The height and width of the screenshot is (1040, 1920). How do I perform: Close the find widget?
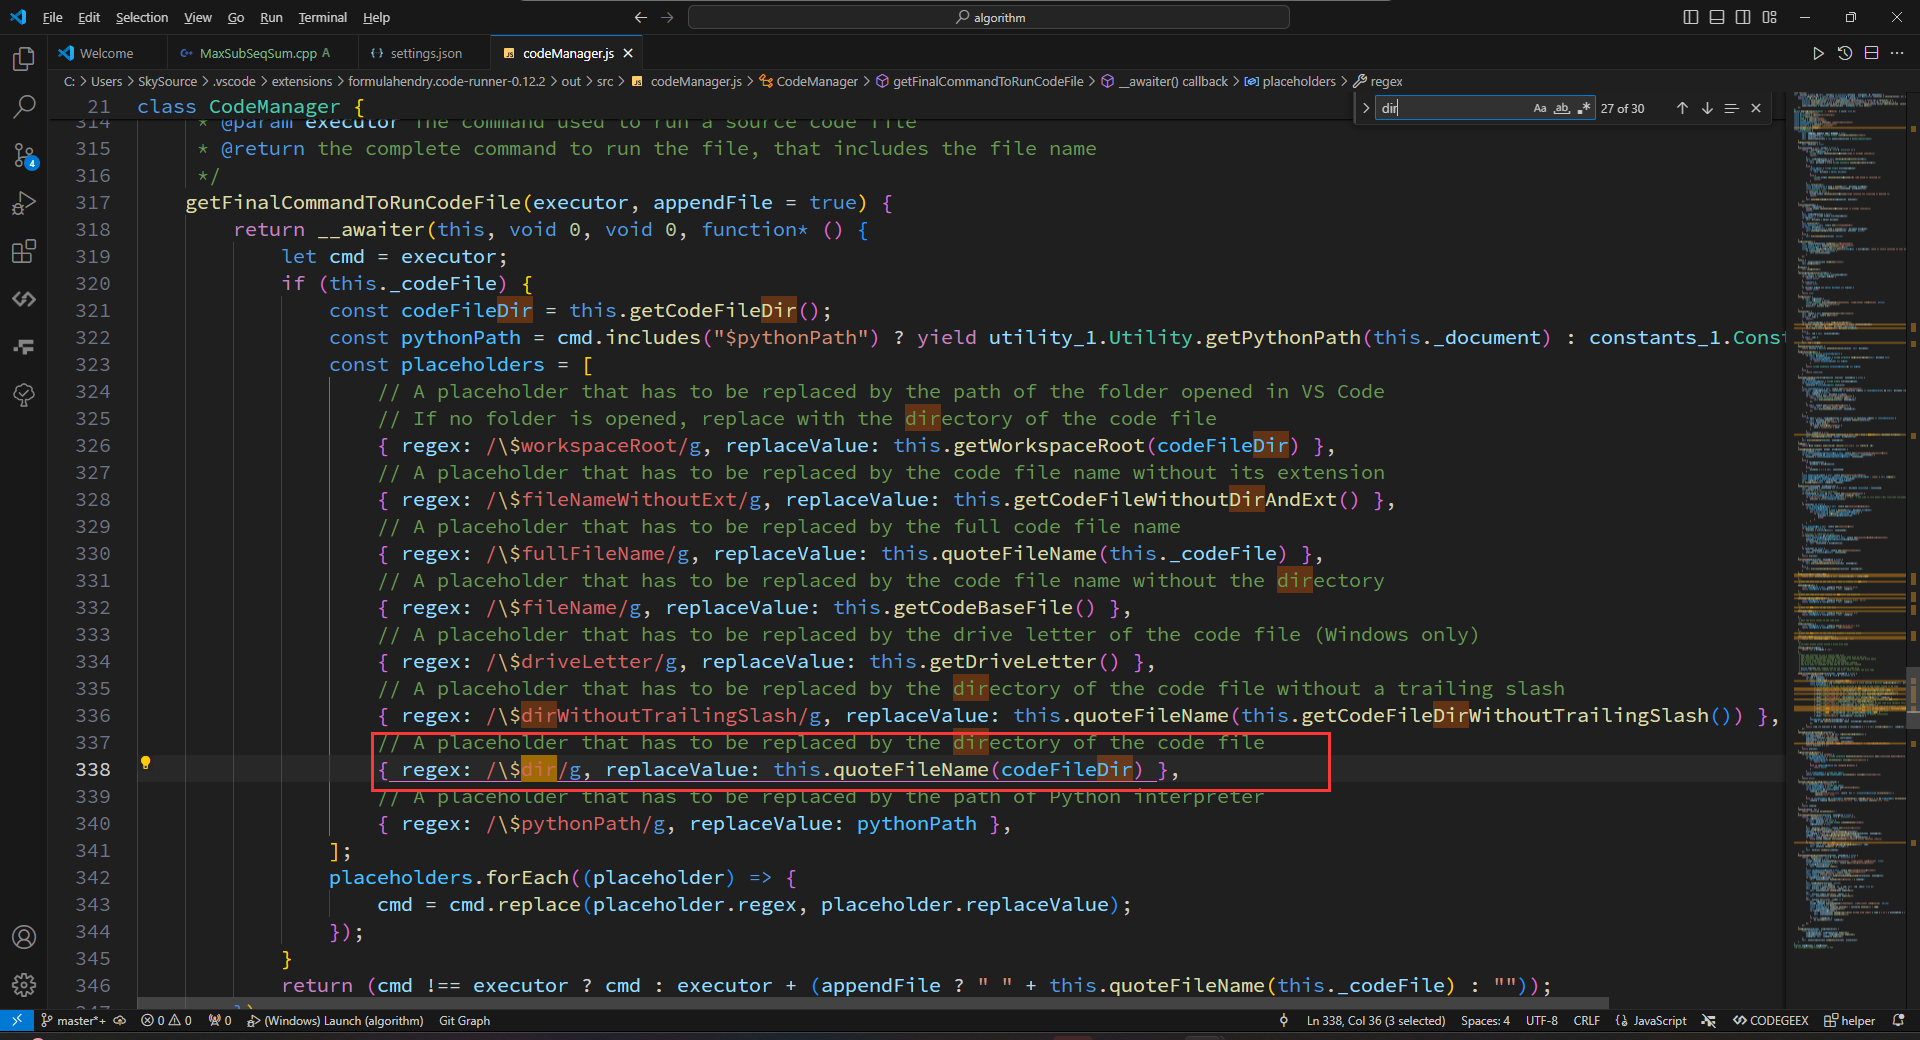(x=1756, y=108)
